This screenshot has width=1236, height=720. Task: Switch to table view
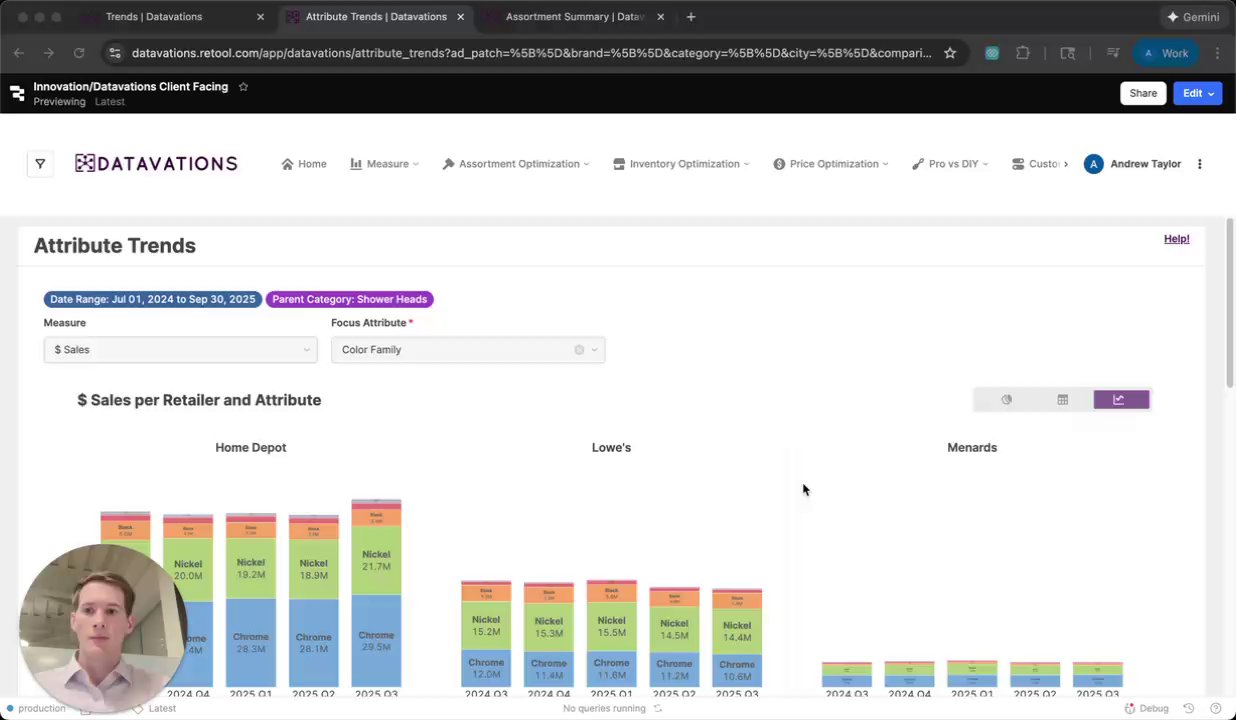[x=1063, y=400]
